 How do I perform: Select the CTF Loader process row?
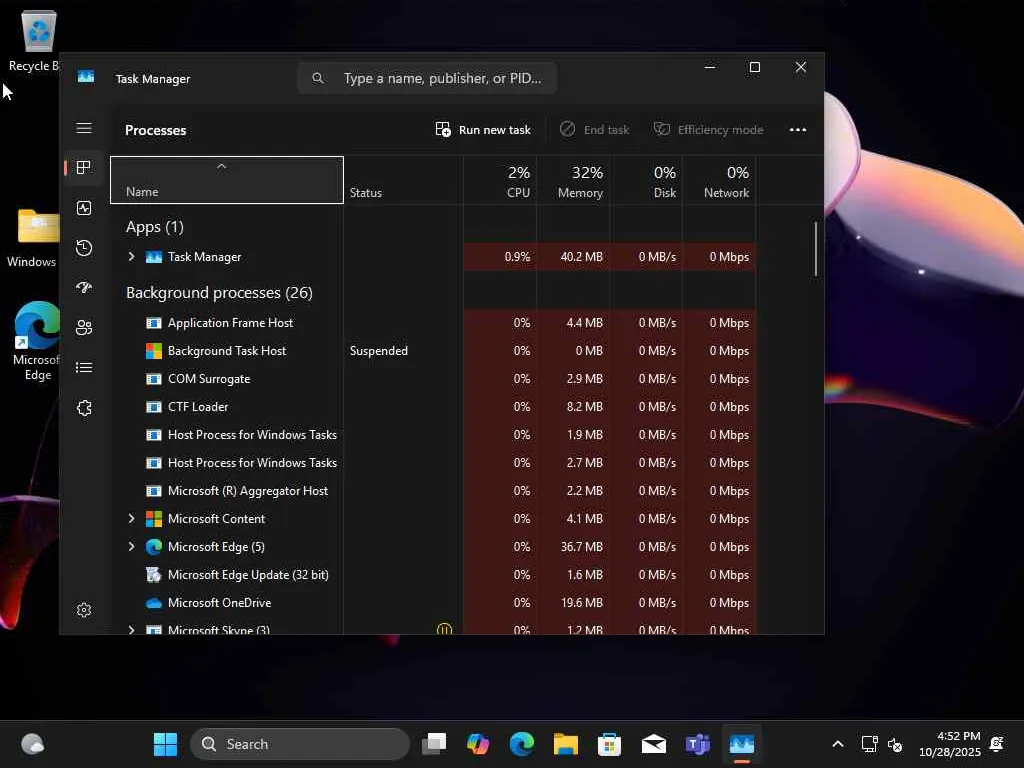[x=434, y=408]
